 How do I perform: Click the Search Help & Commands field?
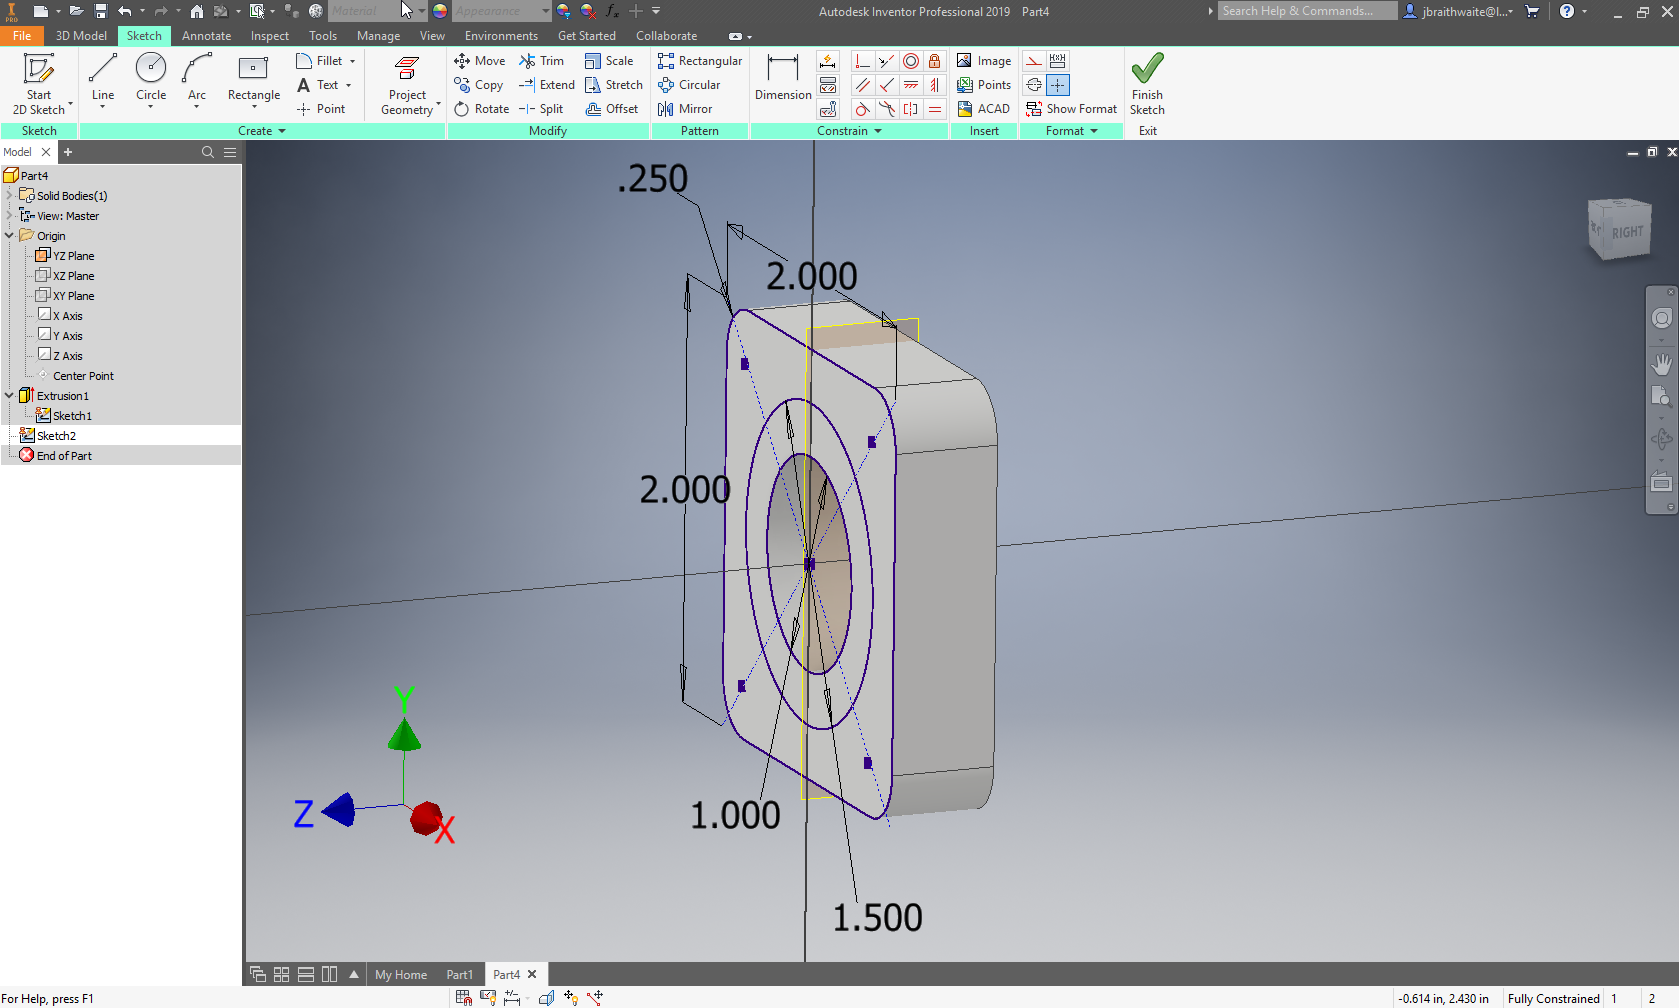click(x=1308, y=11)
